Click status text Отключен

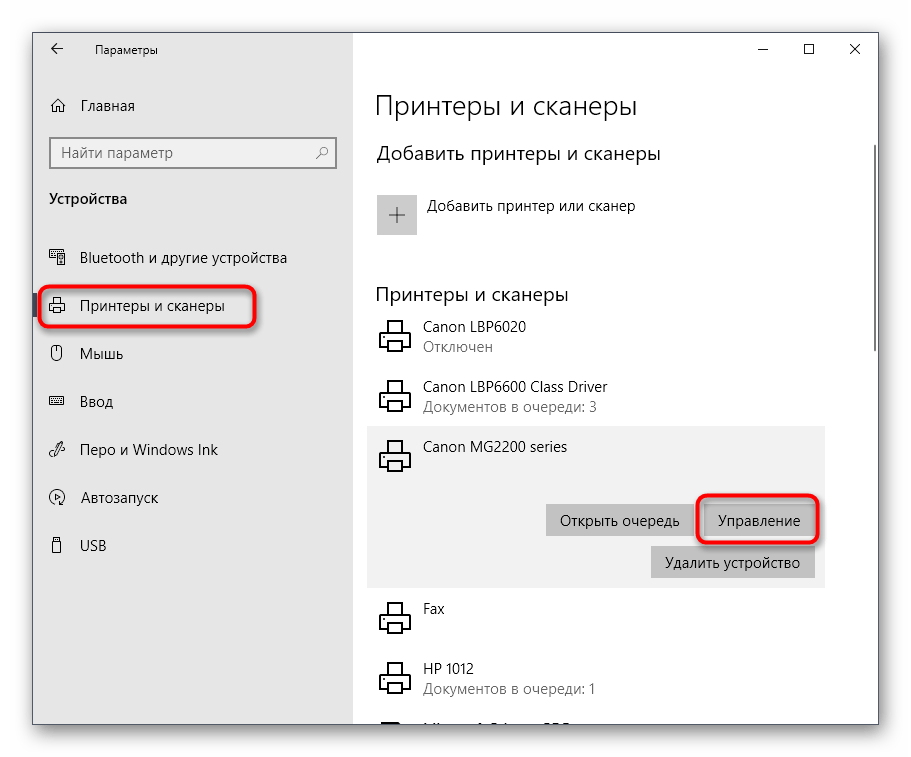point(458,347)
